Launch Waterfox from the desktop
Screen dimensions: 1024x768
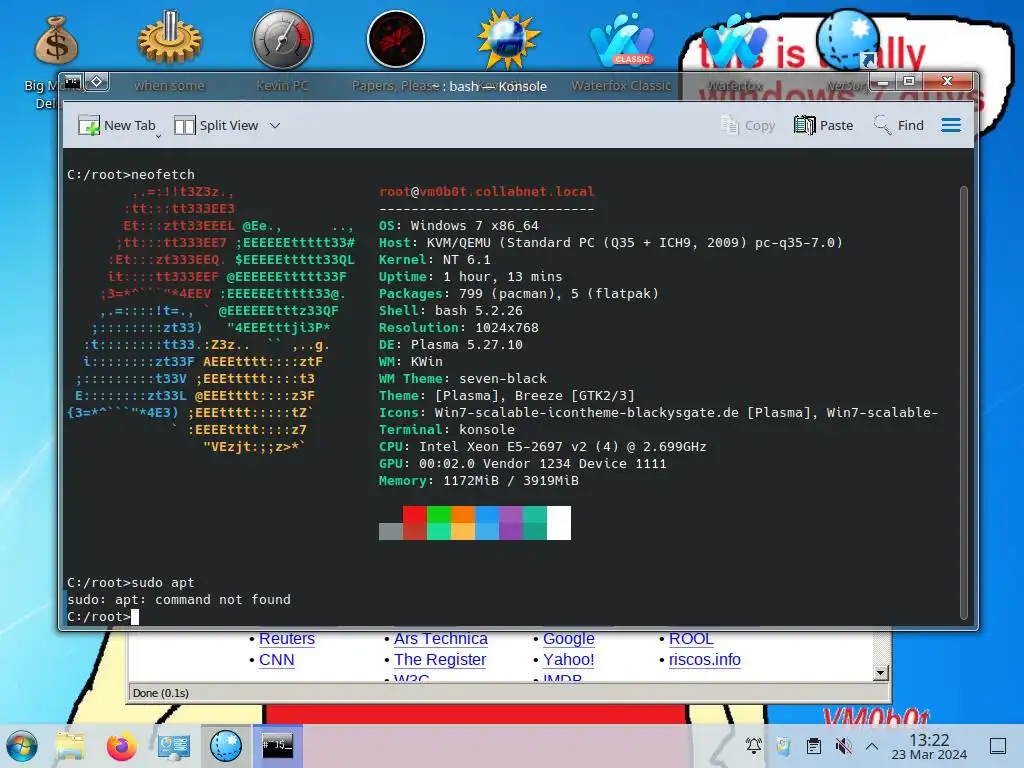click(734, 40)
